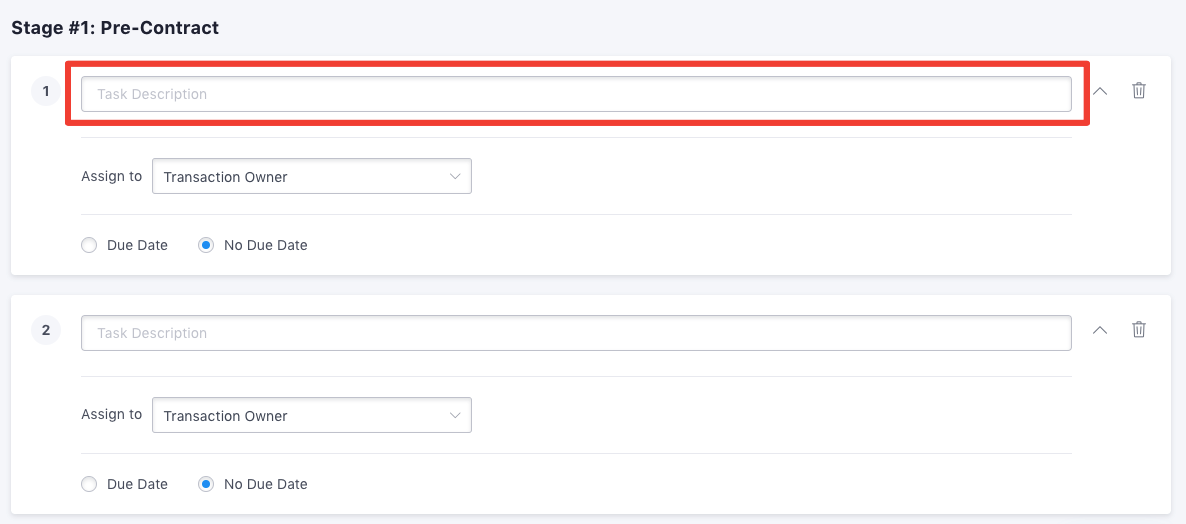The width and height of the screenshot is (1186, 524).
Task: Open Transaction Owner dropdown in task 1
Action: pyautogui.click(x=312, y=176)
